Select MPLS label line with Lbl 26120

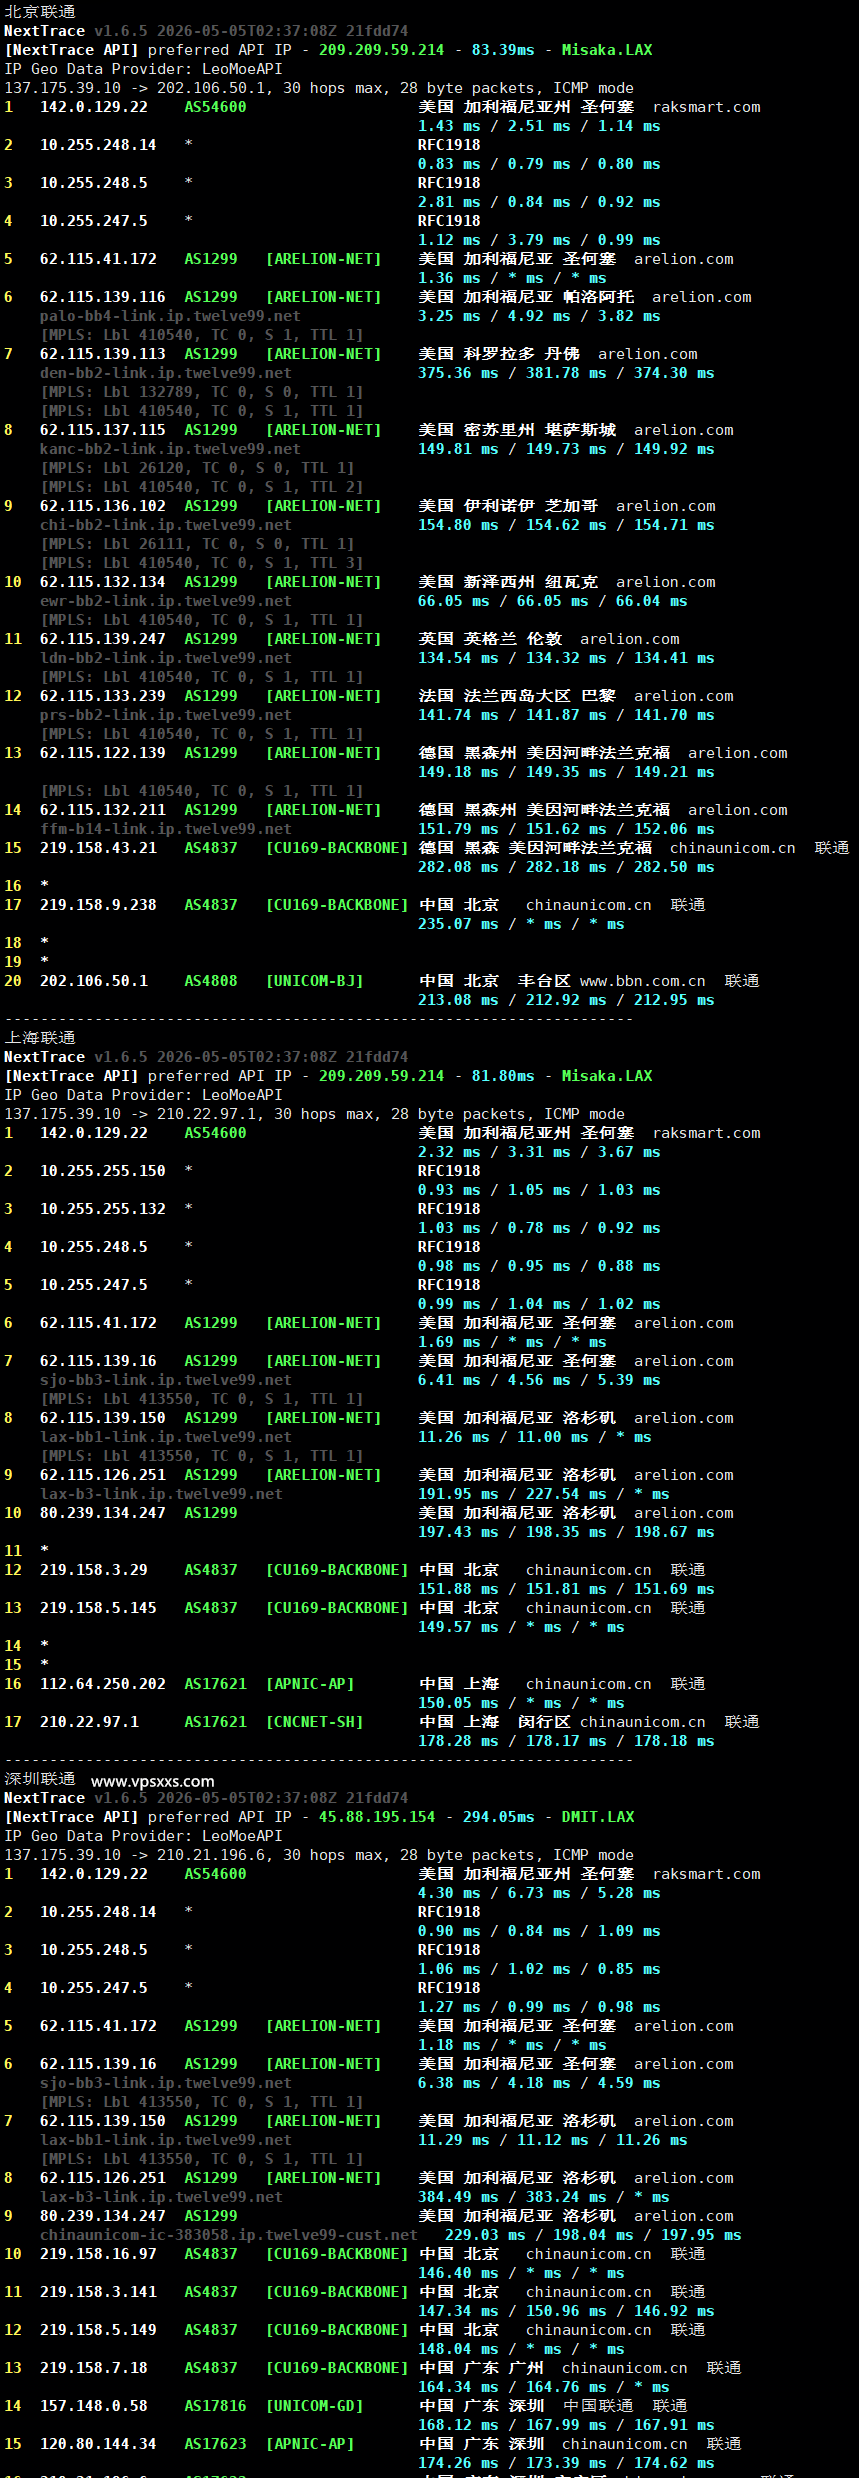[197, 468]
